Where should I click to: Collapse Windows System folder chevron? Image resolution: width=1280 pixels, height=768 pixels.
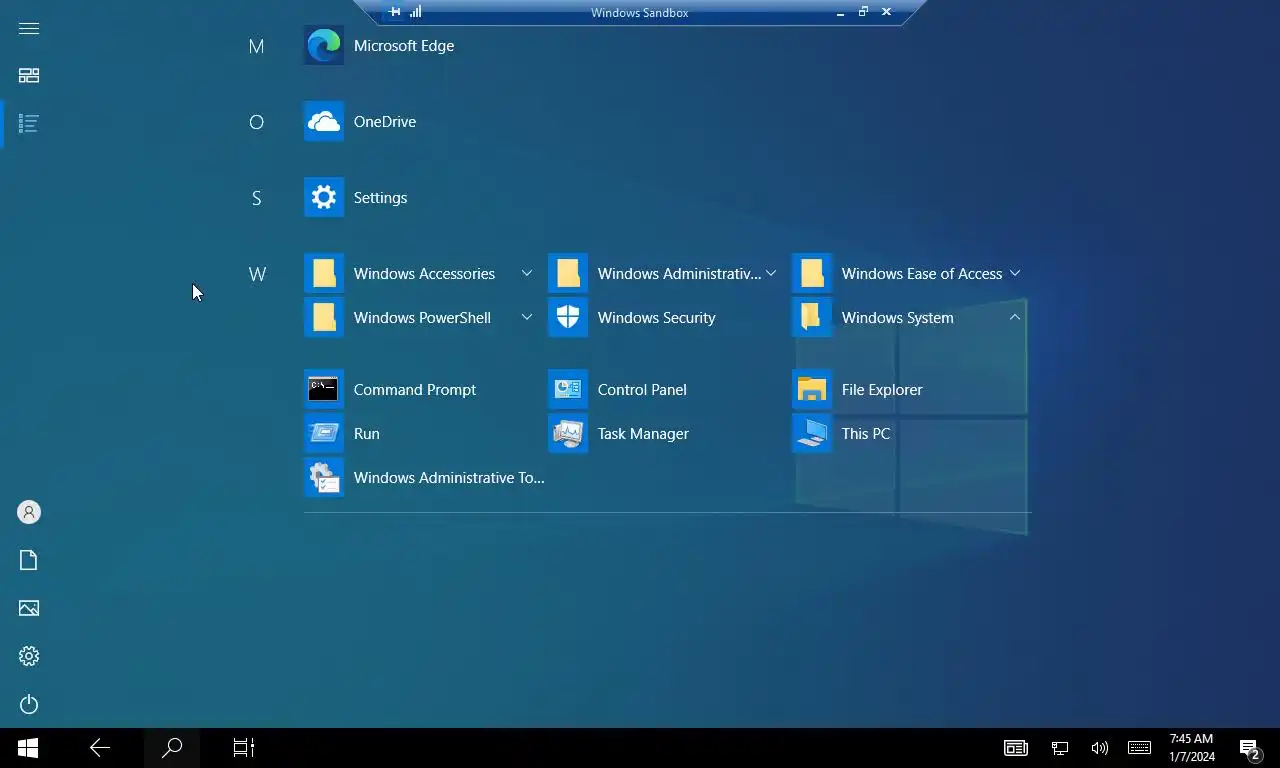coord(1014,318)
